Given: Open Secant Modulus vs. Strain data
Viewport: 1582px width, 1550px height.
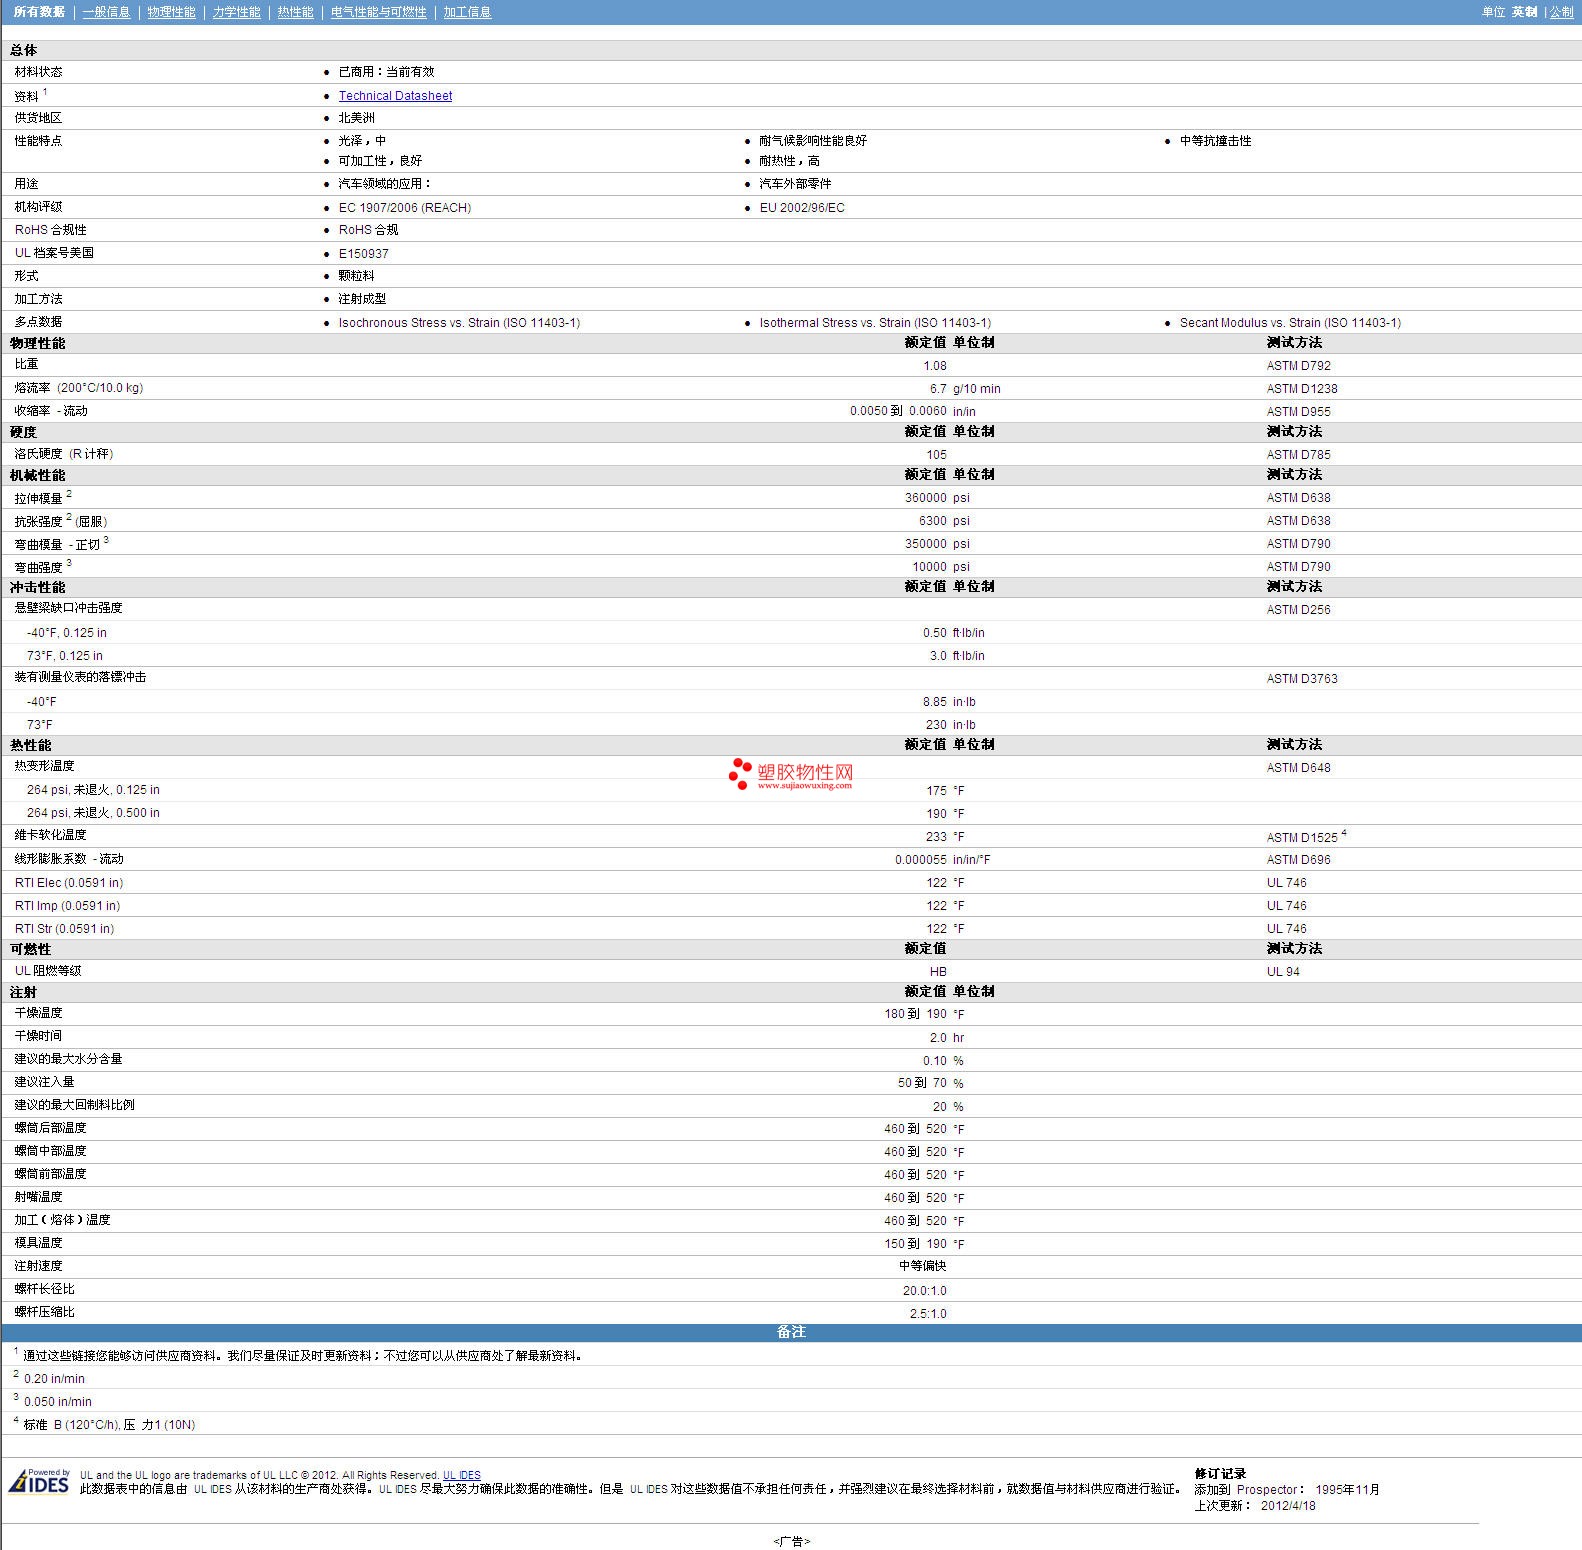Looking at the screenshot, I should [1290, 323].
